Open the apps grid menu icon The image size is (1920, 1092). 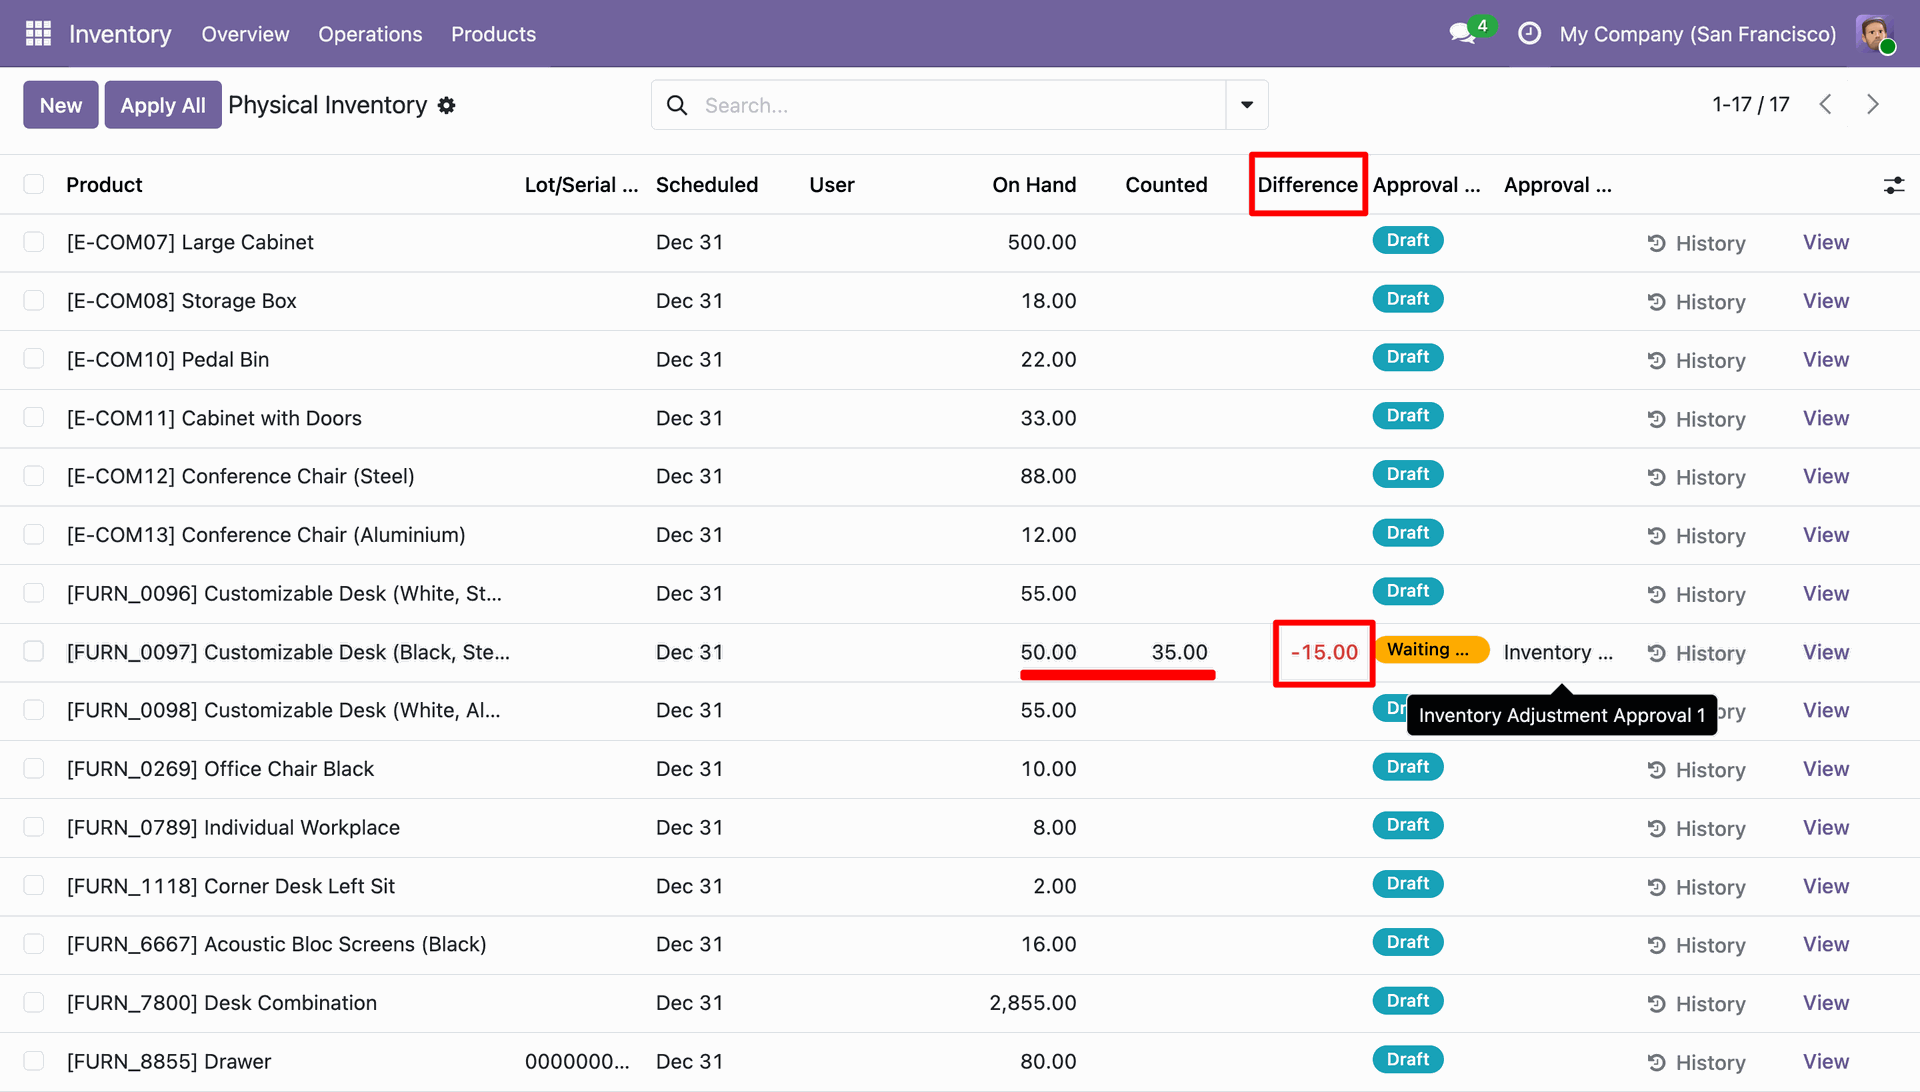38,34
